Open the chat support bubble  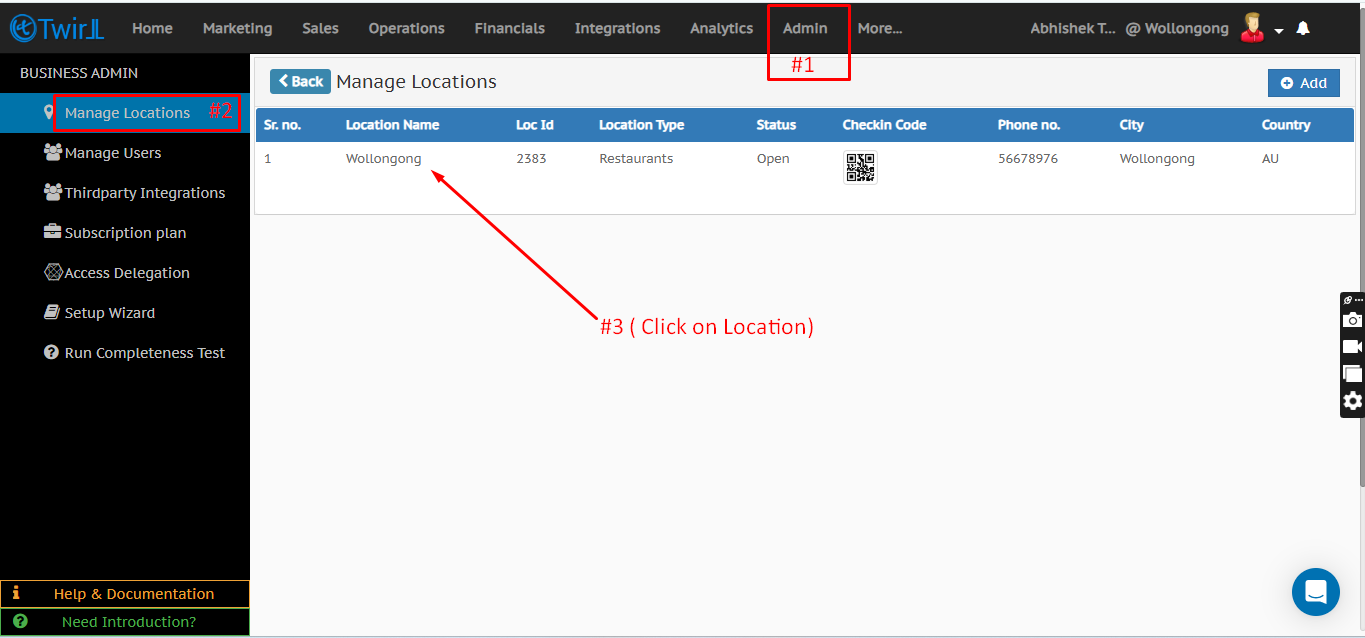point(1315,592)
